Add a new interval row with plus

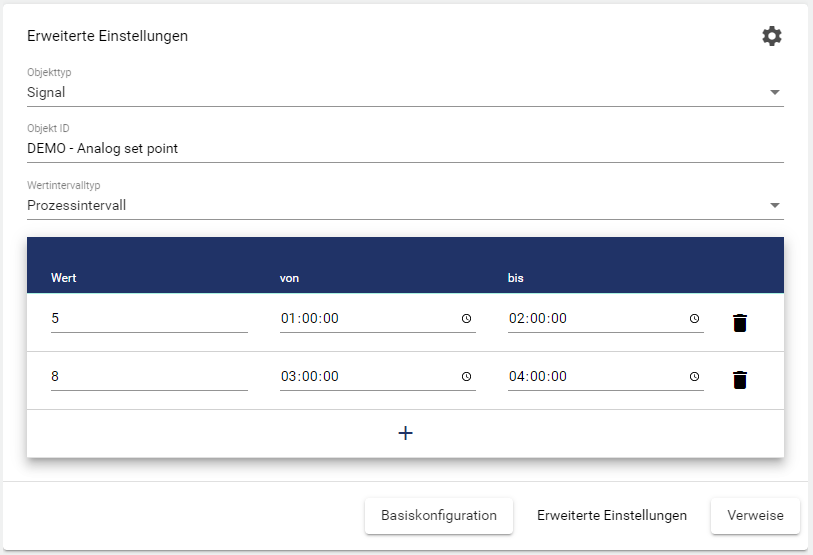pyautogui.click(x=405, y=433)
